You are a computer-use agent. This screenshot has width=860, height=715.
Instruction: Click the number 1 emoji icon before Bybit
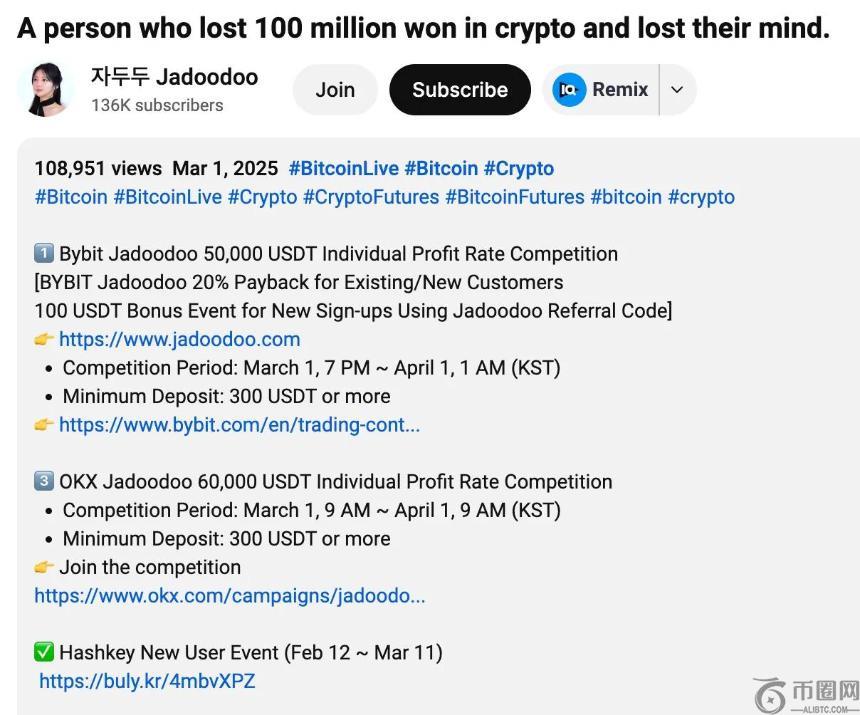(x=44, y=254)
